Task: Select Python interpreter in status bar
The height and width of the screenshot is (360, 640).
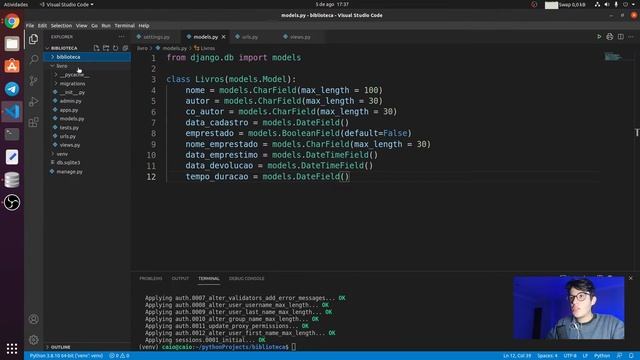Action: pyautogui.click(x=66, y=356)
